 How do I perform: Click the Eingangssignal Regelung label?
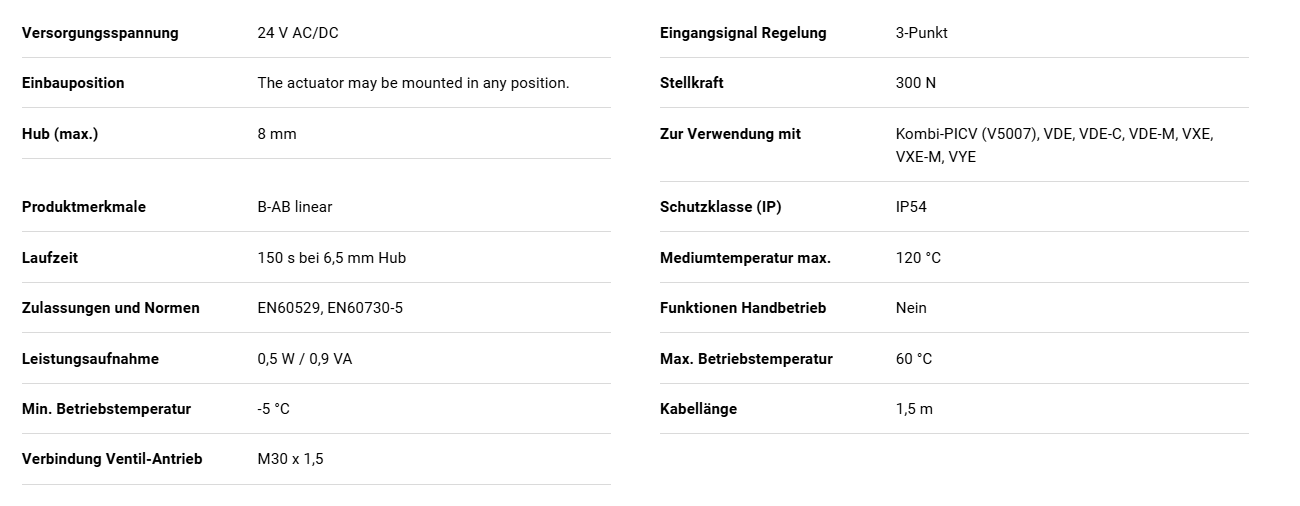click(743, 33)
